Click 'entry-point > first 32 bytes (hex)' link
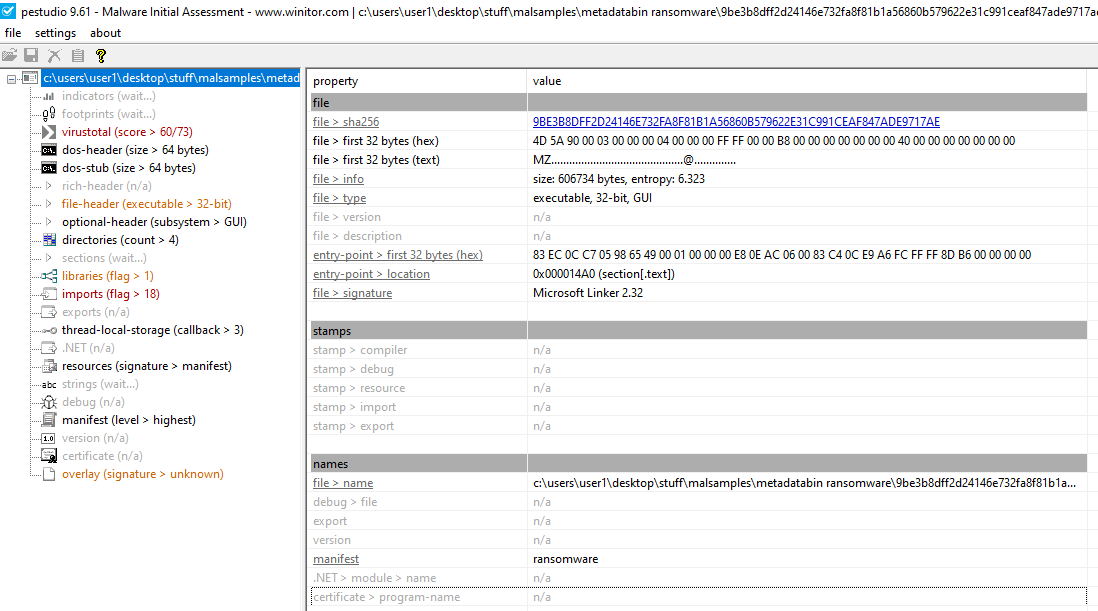The image size is (1098, 611). point(398,255)
